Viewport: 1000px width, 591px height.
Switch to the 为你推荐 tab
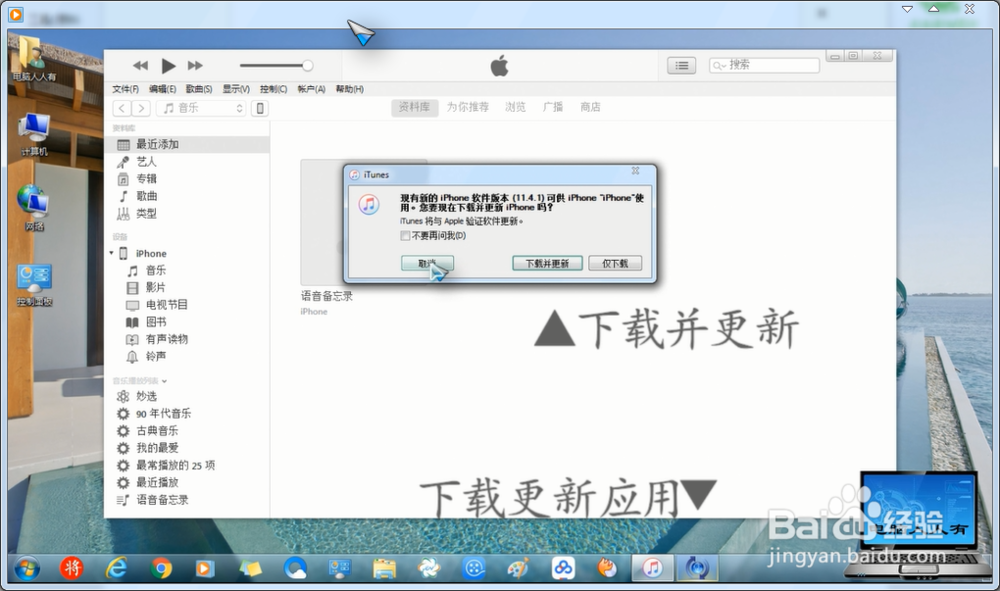[467, 107]
